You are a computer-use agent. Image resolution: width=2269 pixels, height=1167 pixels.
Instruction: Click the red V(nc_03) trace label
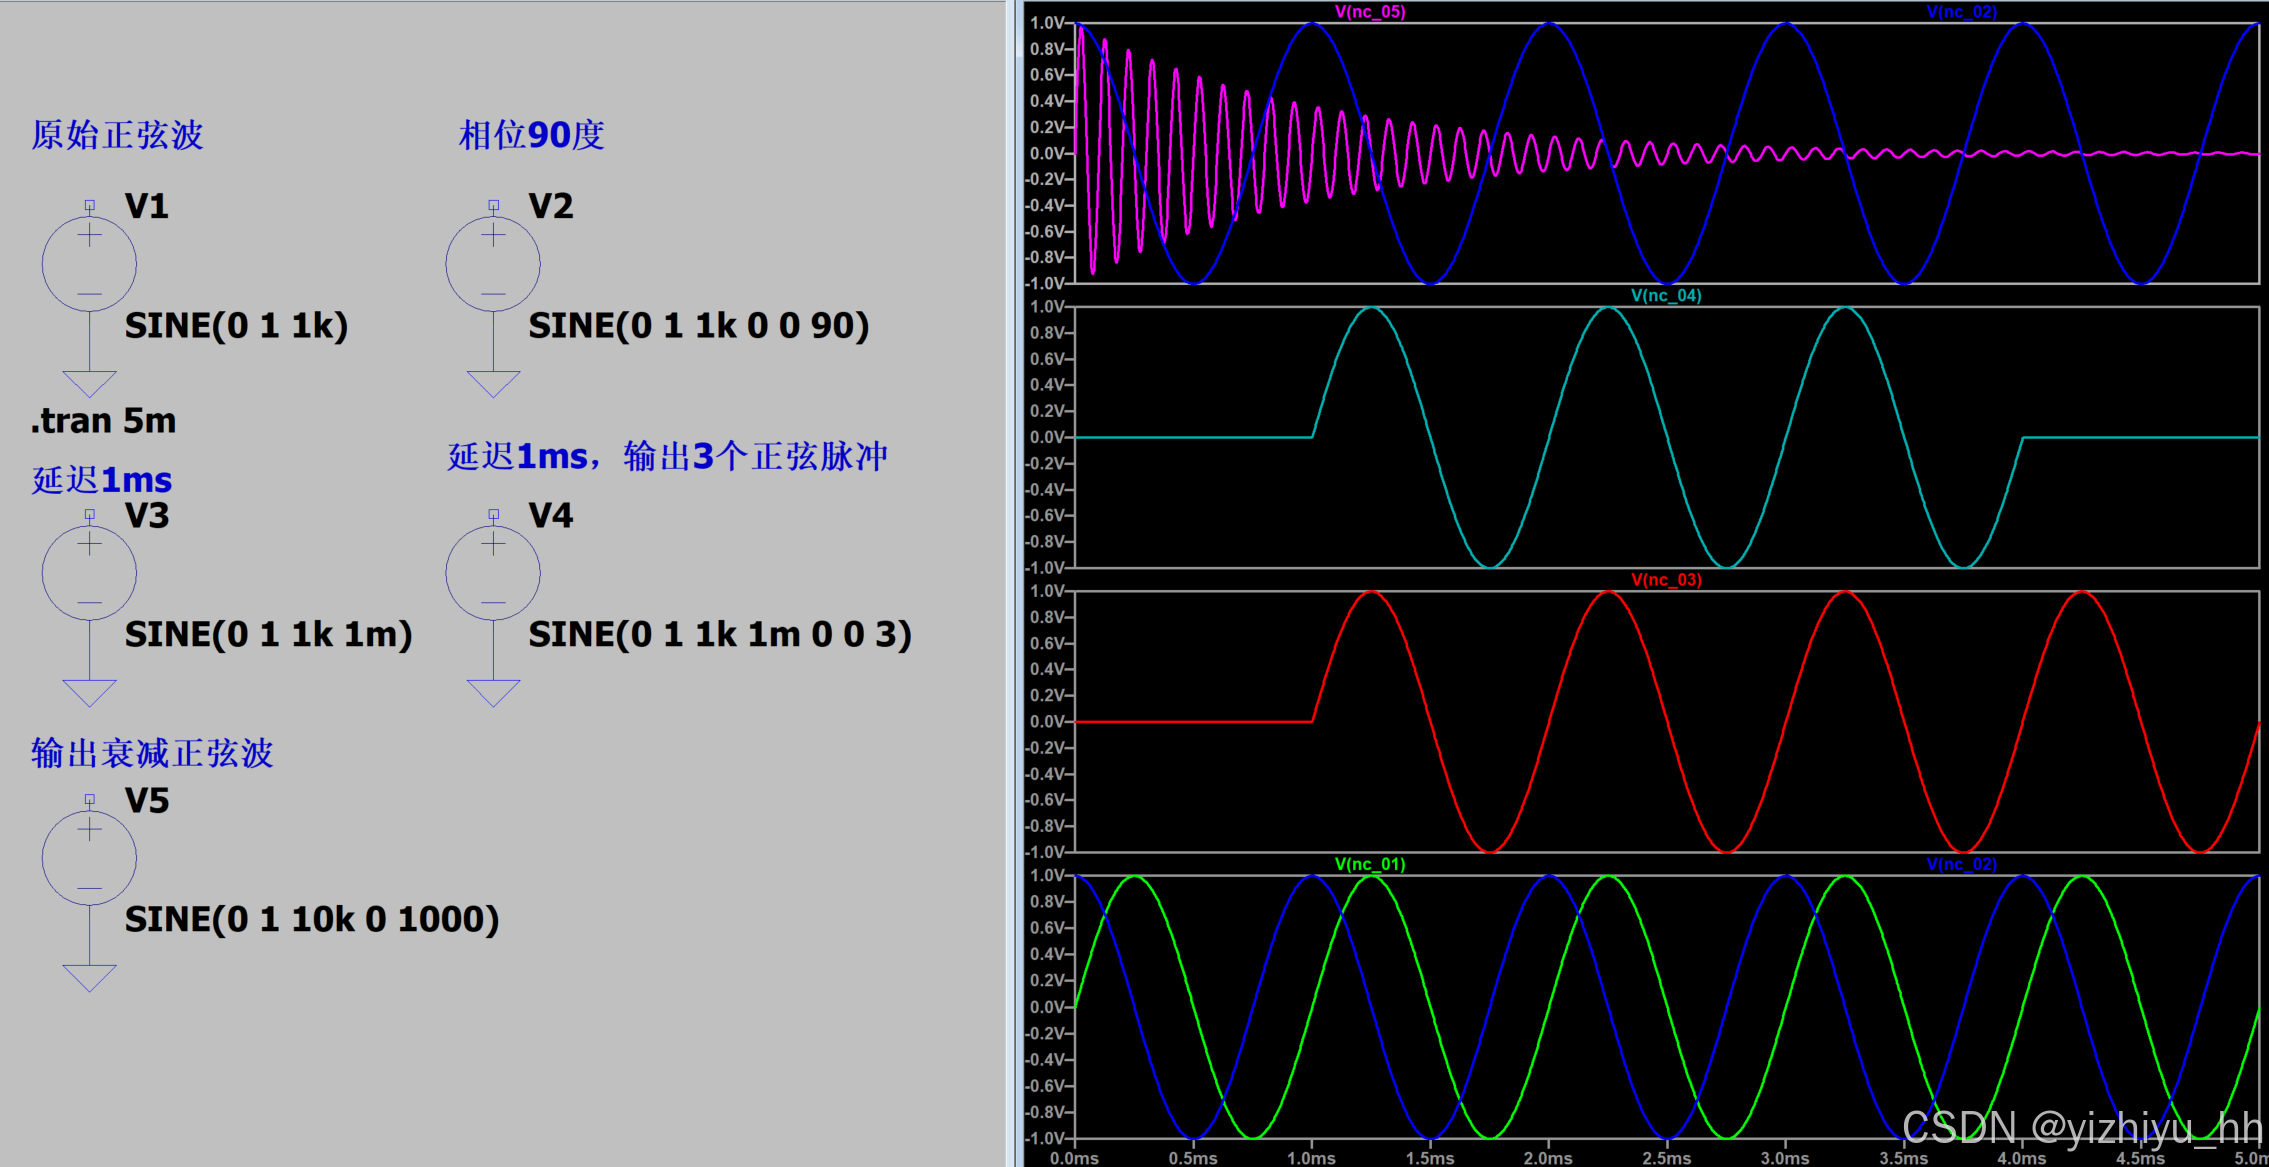point(1665,580)
